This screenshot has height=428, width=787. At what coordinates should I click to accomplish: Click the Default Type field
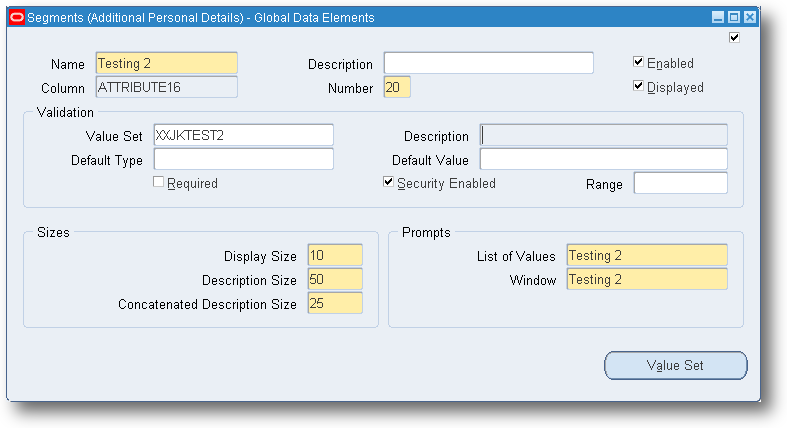243,160
